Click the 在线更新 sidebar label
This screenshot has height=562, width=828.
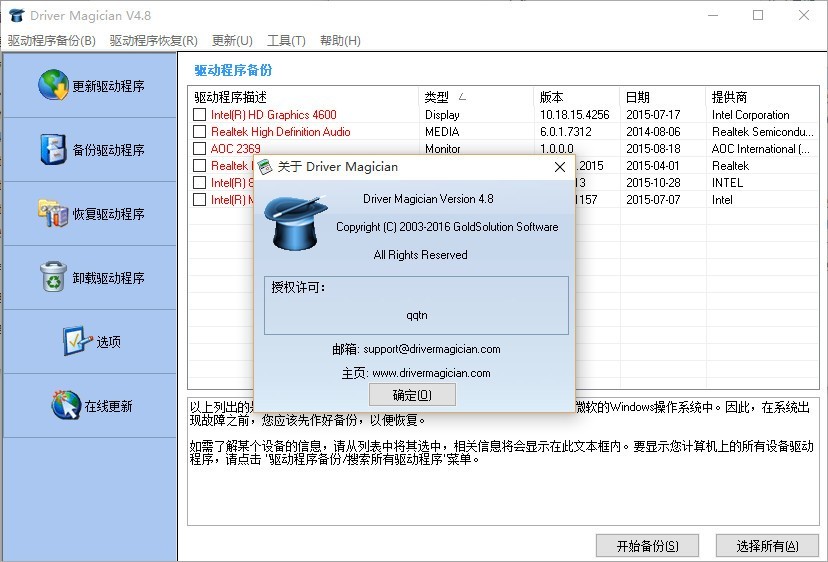click(x=108, y=406)
